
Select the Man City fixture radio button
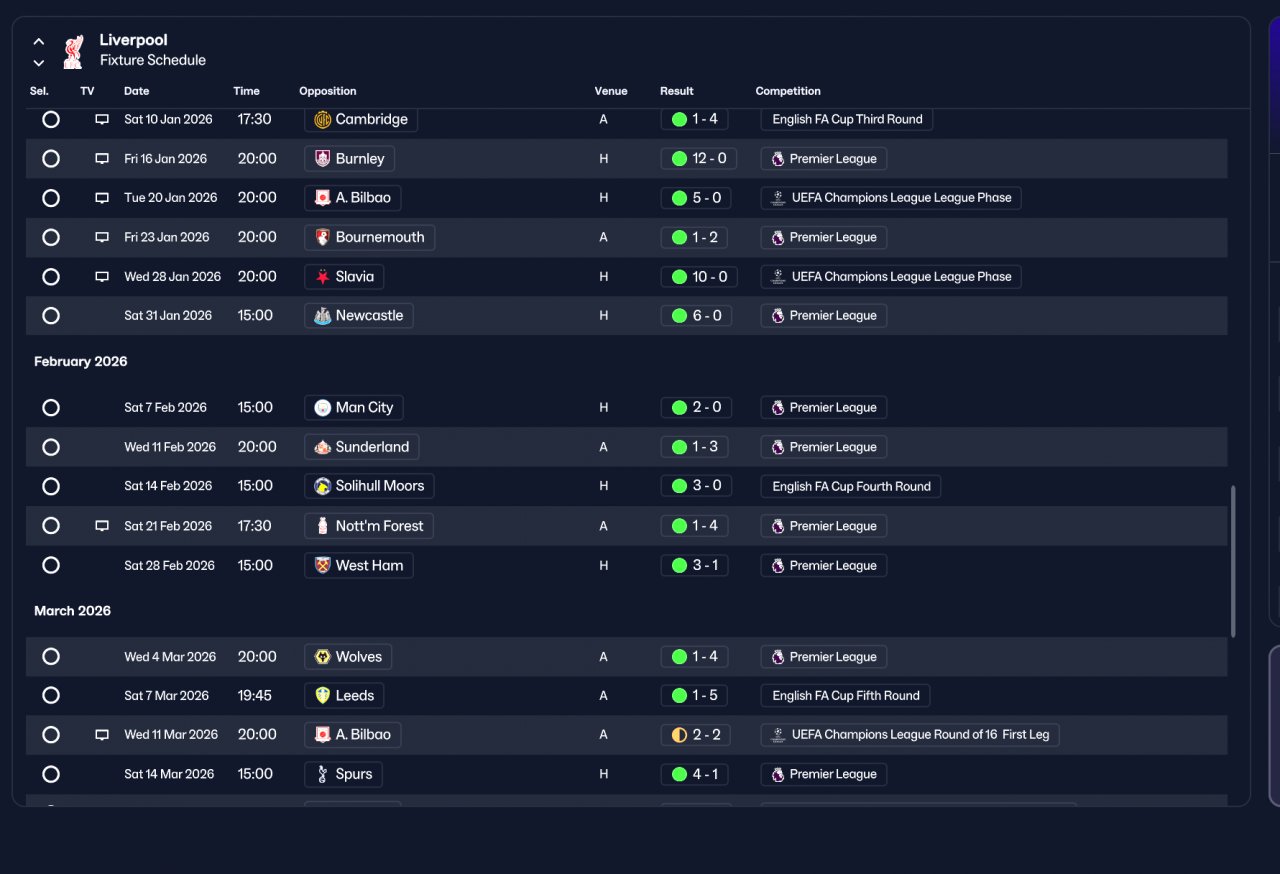(x=51, y=408)
